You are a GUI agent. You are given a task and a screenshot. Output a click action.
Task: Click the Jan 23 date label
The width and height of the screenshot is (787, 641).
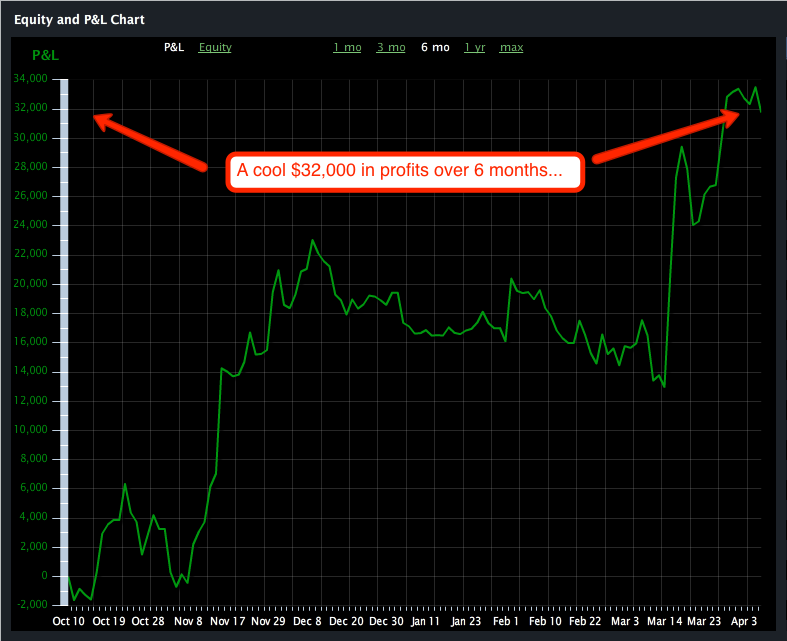coord(465,621)
